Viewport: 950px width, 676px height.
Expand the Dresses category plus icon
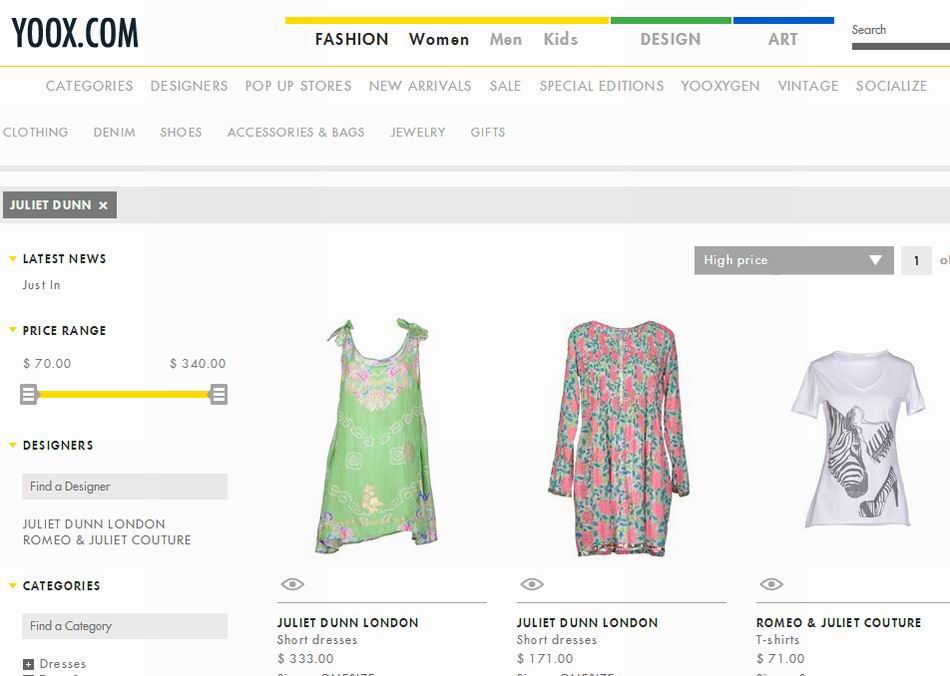(28, 664)
